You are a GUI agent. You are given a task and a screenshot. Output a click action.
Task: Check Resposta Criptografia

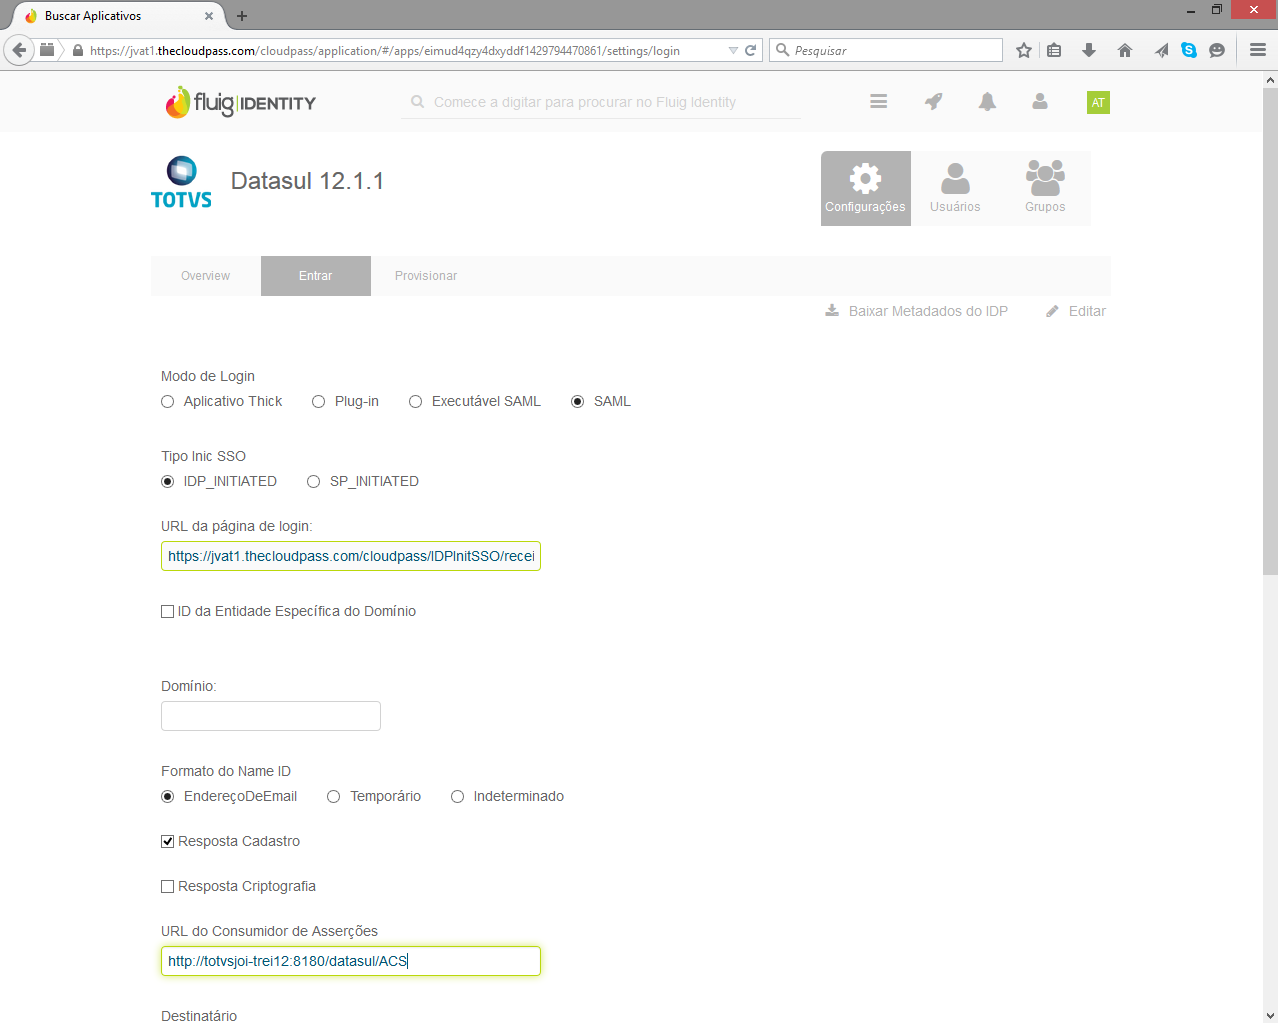pos(167,886)
